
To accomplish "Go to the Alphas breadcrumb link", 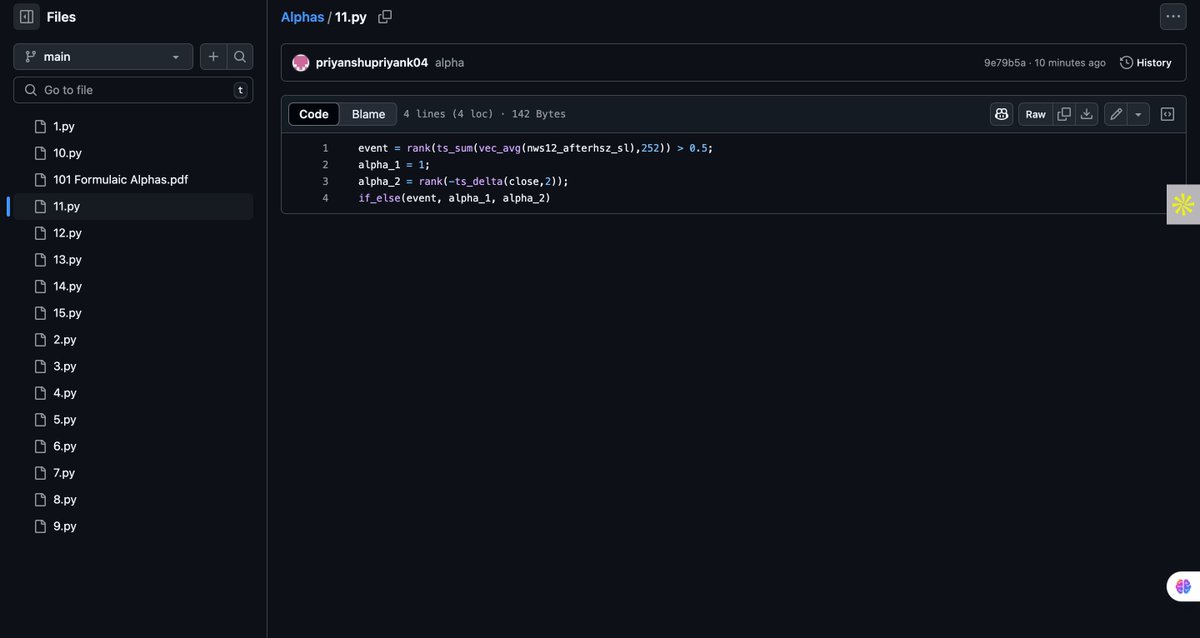I will [302, 17].
